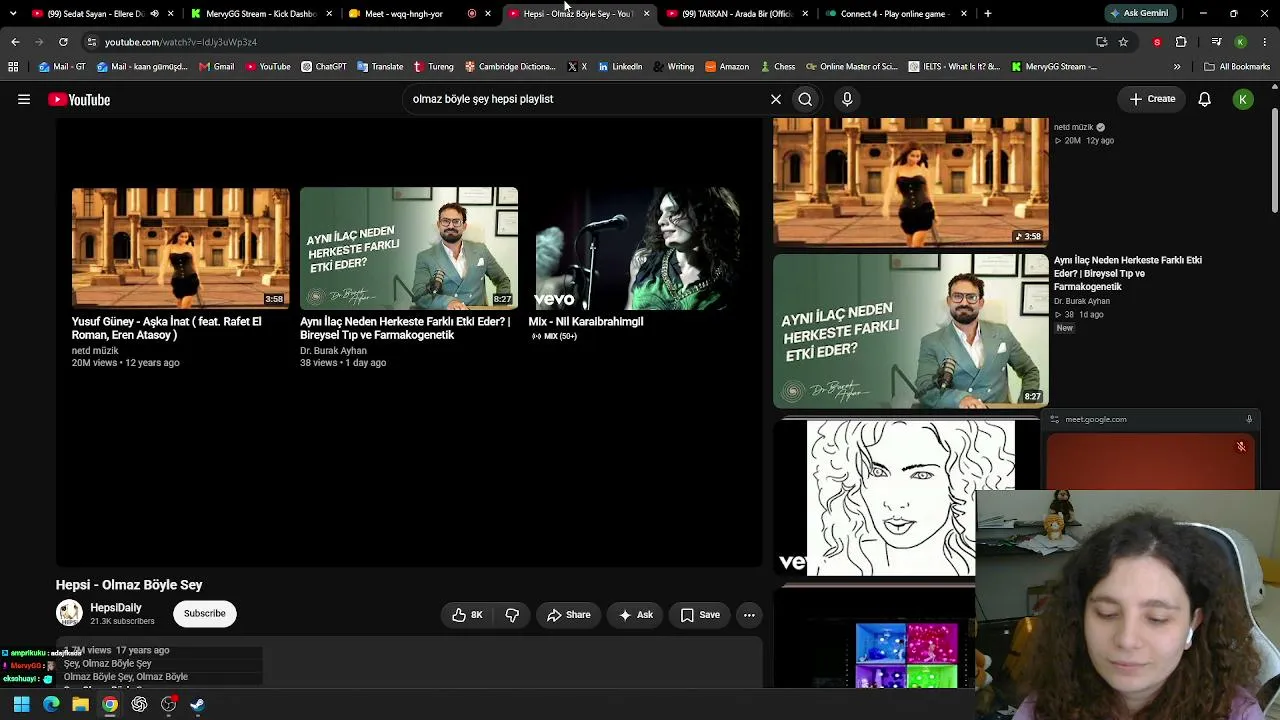Start voice search with the microphone
This screenshot has width=1280, height=720.
tap(847, 99)
